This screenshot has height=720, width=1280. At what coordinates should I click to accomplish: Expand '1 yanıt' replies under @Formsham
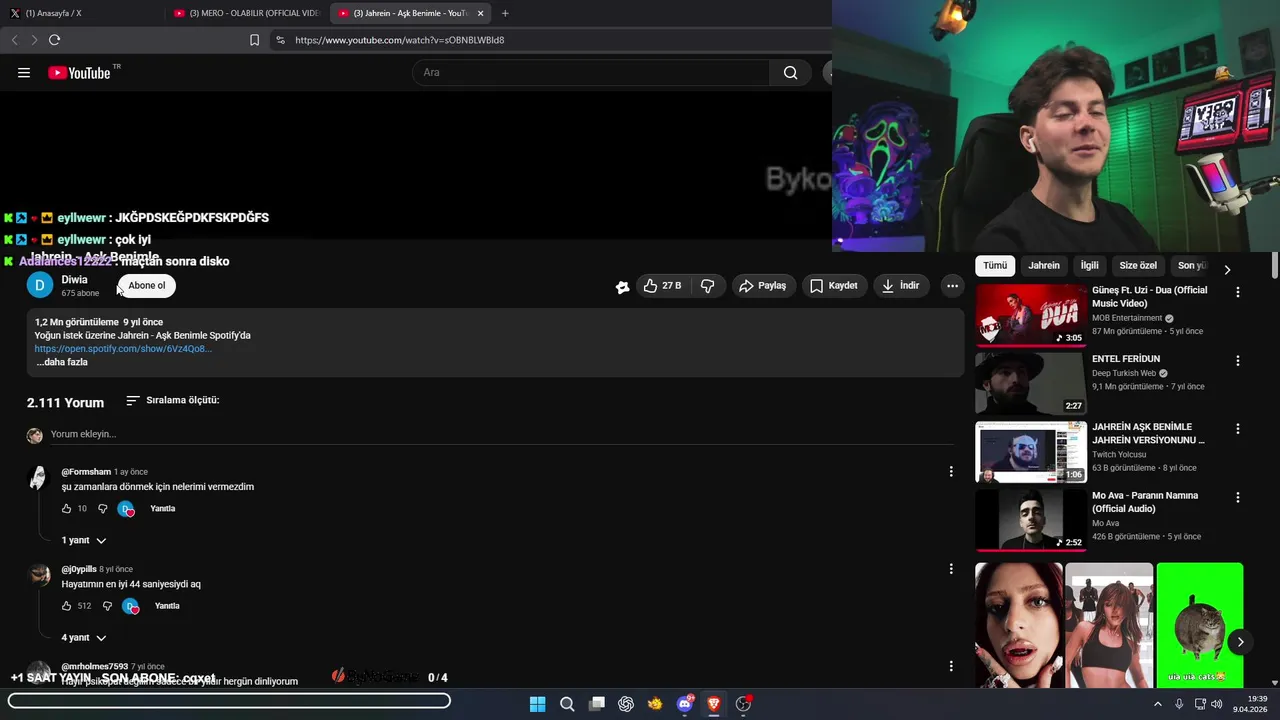point(84,540)
